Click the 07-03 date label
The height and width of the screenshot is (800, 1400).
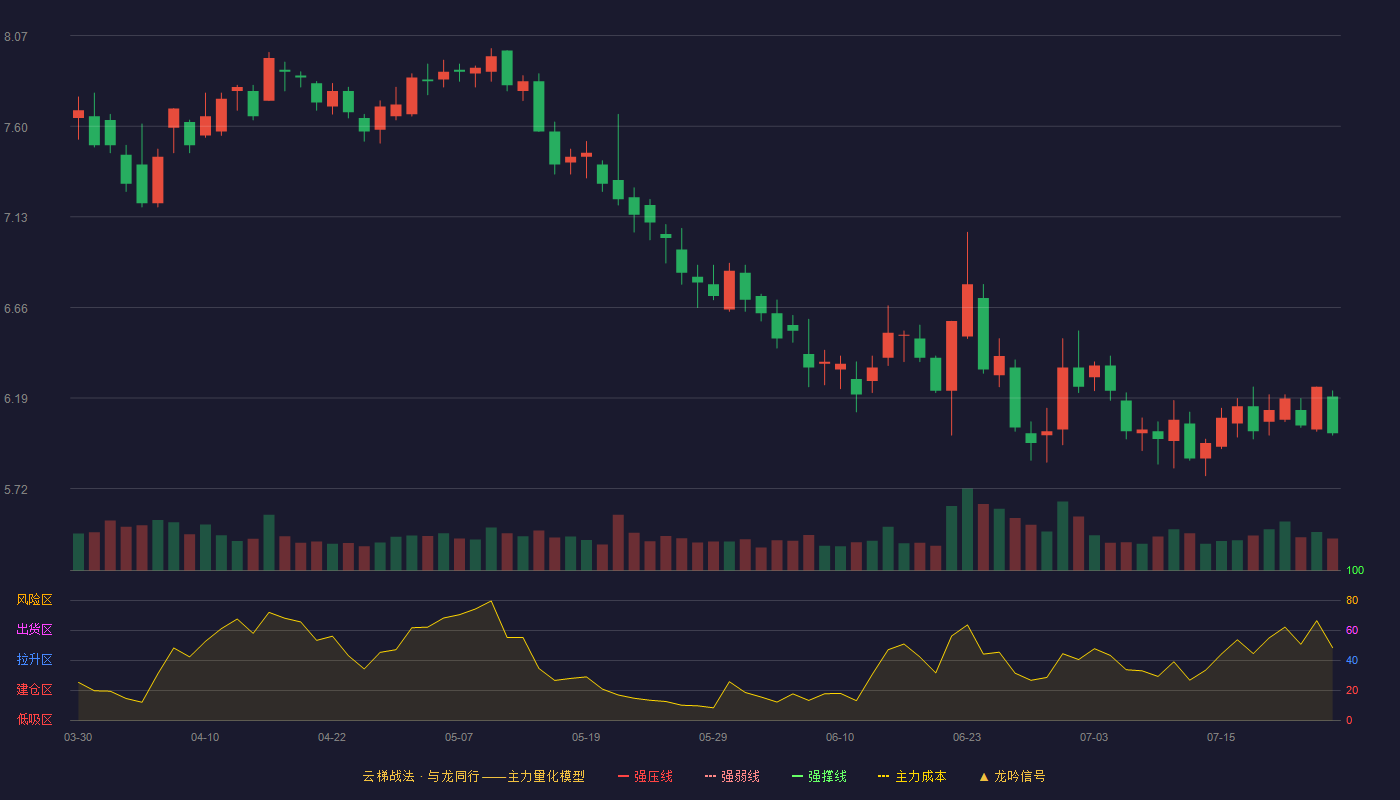(x=1094, y=737)
